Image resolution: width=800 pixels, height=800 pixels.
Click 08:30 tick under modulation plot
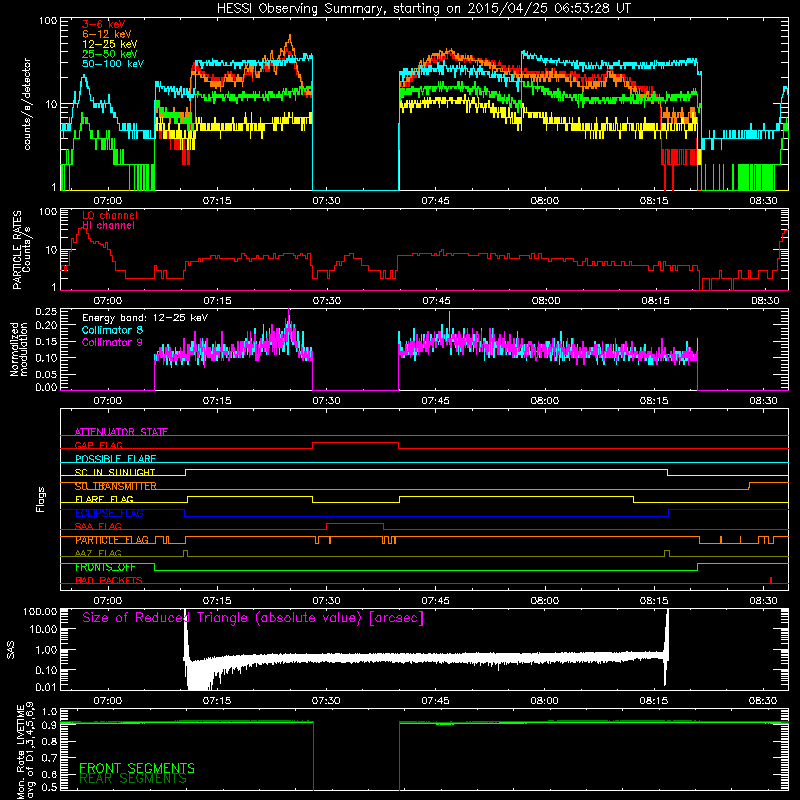pos(763,401)
